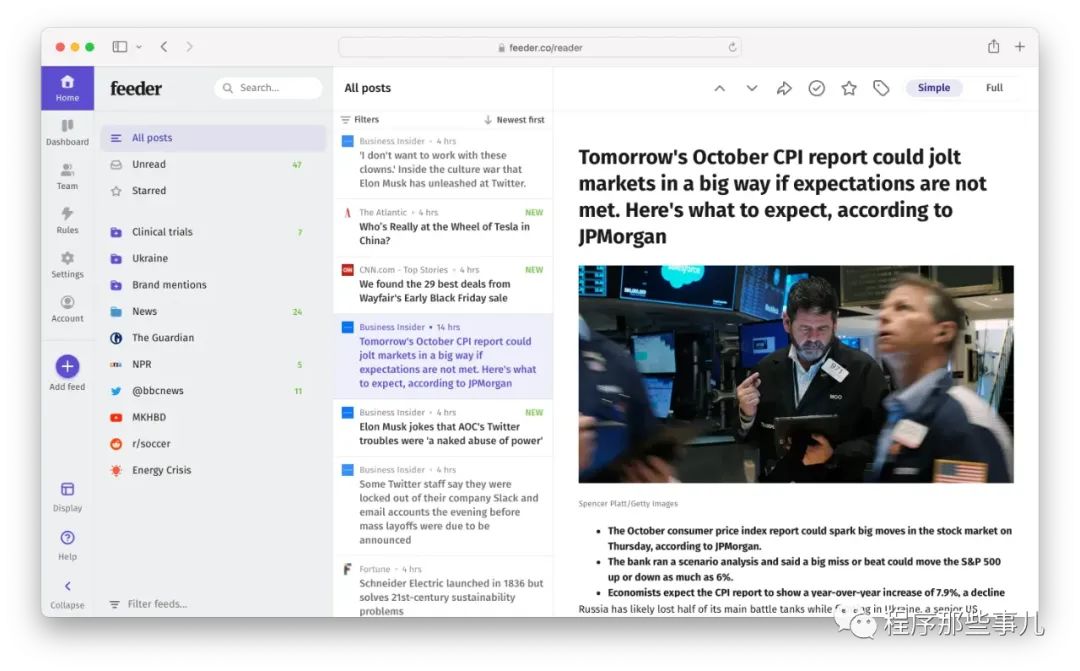1080x671 pixels.
Task: Select the MKHBD YouTube feed
Action: click(214, 417)
